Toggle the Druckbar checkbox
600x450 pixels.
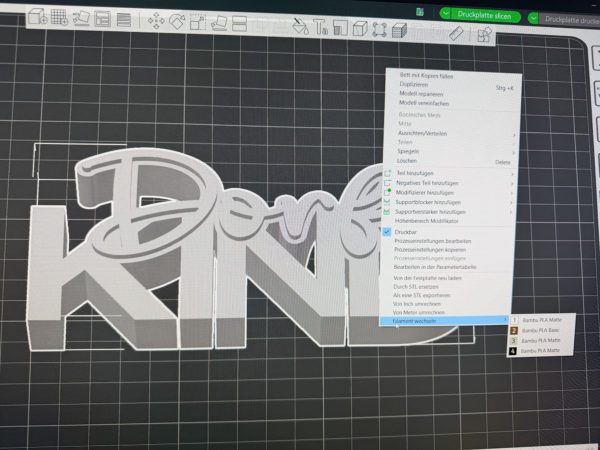pyautogui.click(x=389, y=231)
